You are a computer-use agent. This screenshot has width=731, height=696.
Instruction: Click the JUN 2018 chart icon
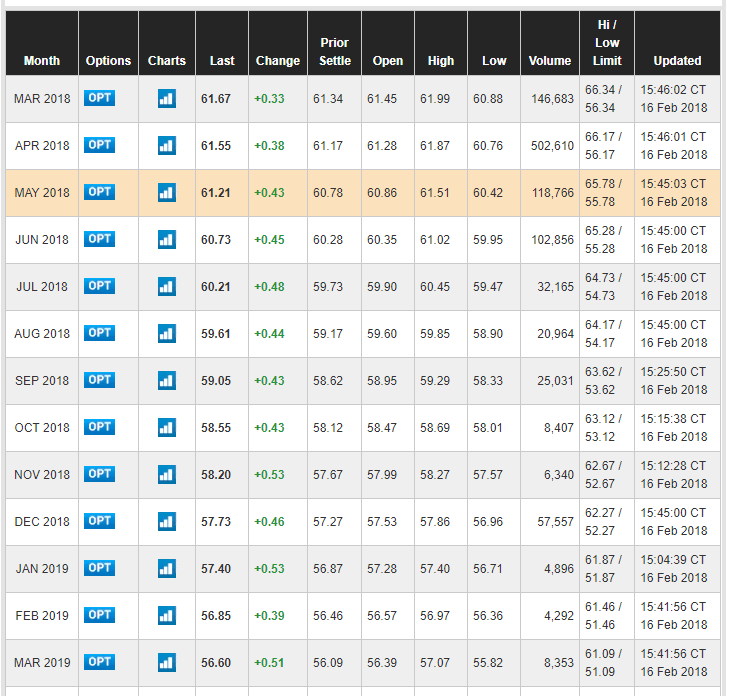pos(166,239)
